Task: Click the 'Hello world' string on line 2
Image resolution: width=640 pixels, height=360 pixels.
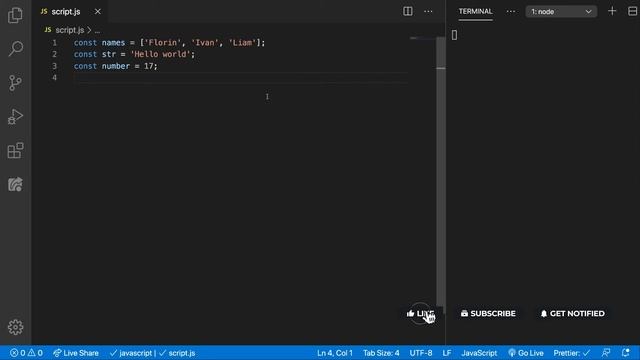Action: click(x=160, y=54)
